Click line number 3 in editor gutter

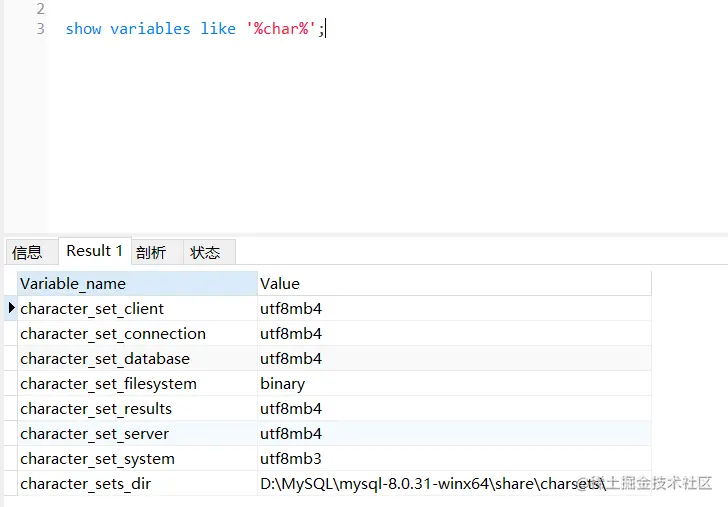pyautogui.click(x=40, y=29)
